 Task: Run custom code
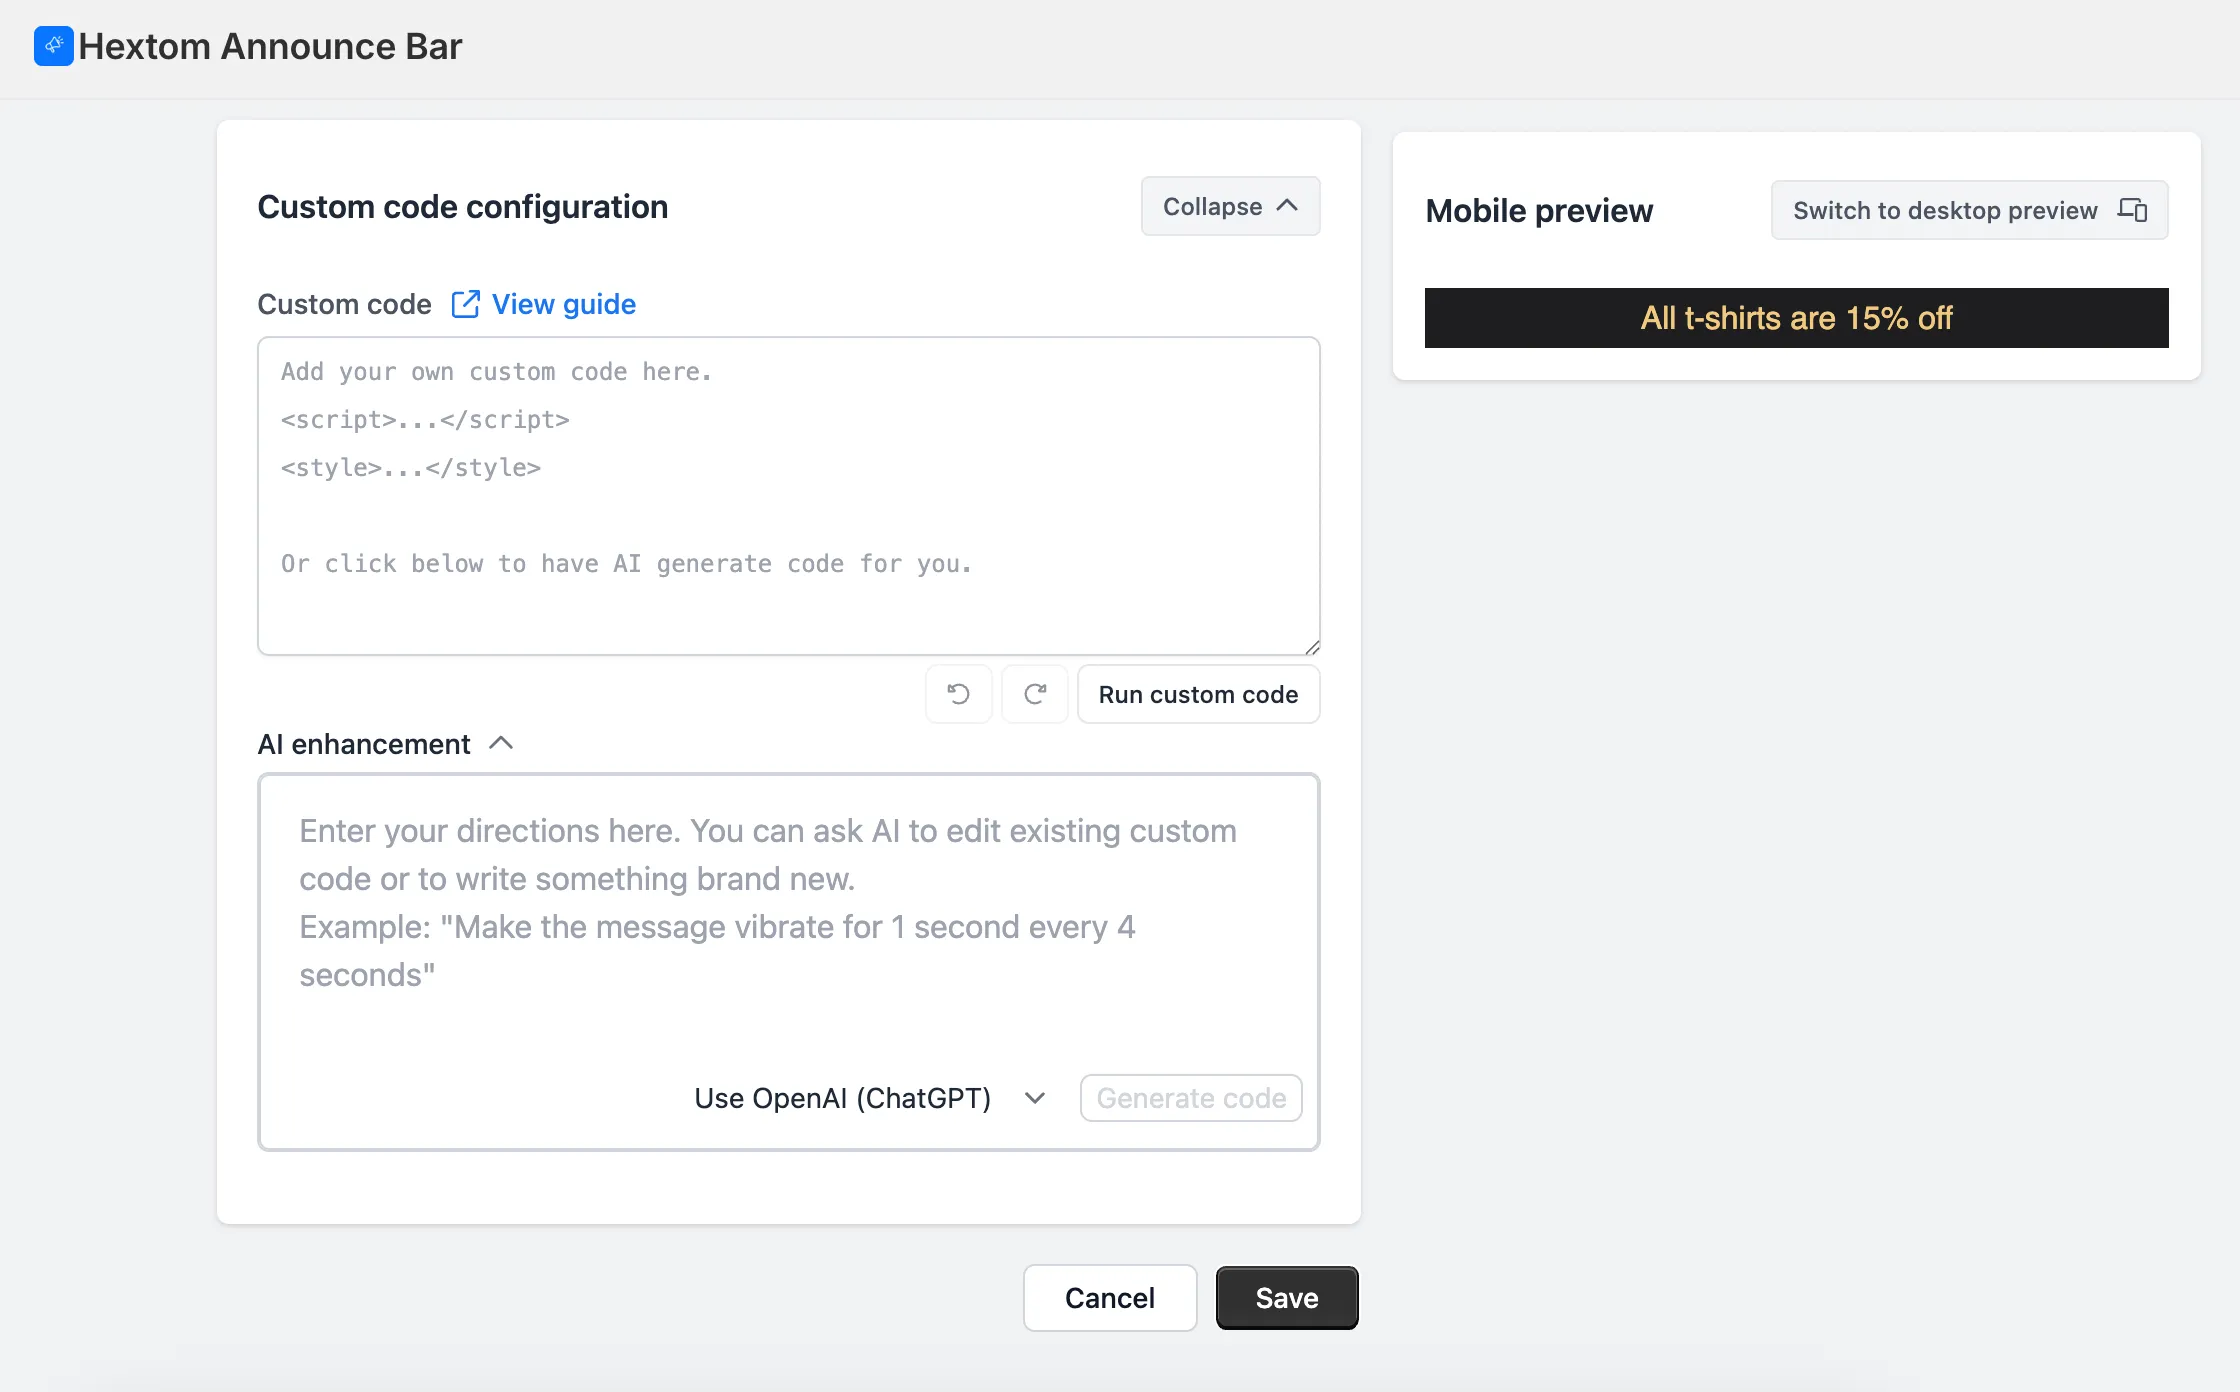[x=1198, y=694]
